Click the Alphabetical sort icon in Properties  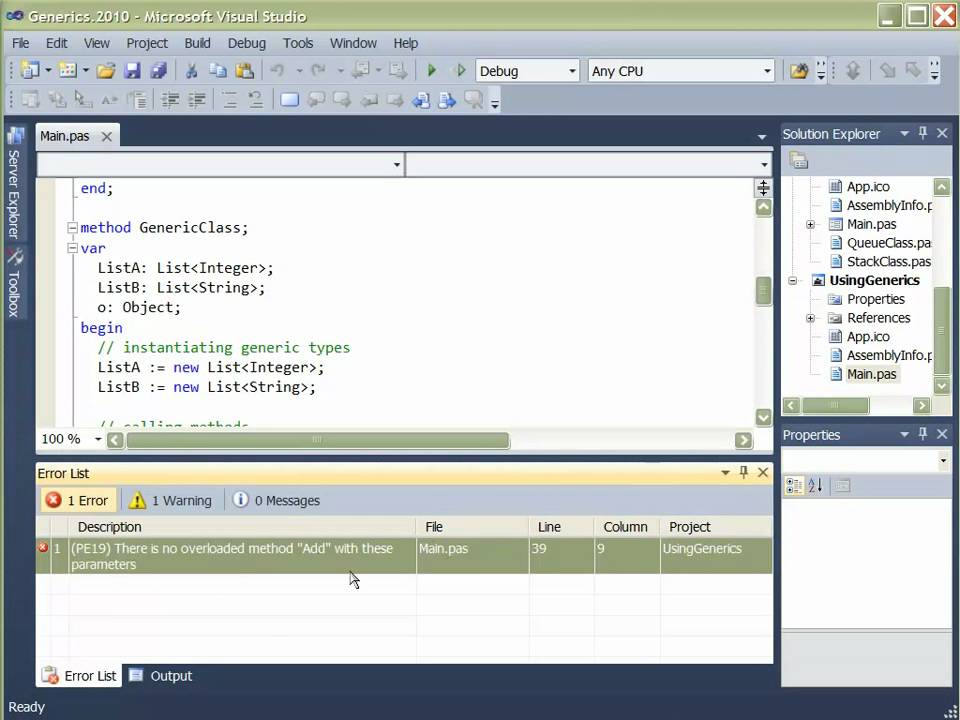[816, 486]
